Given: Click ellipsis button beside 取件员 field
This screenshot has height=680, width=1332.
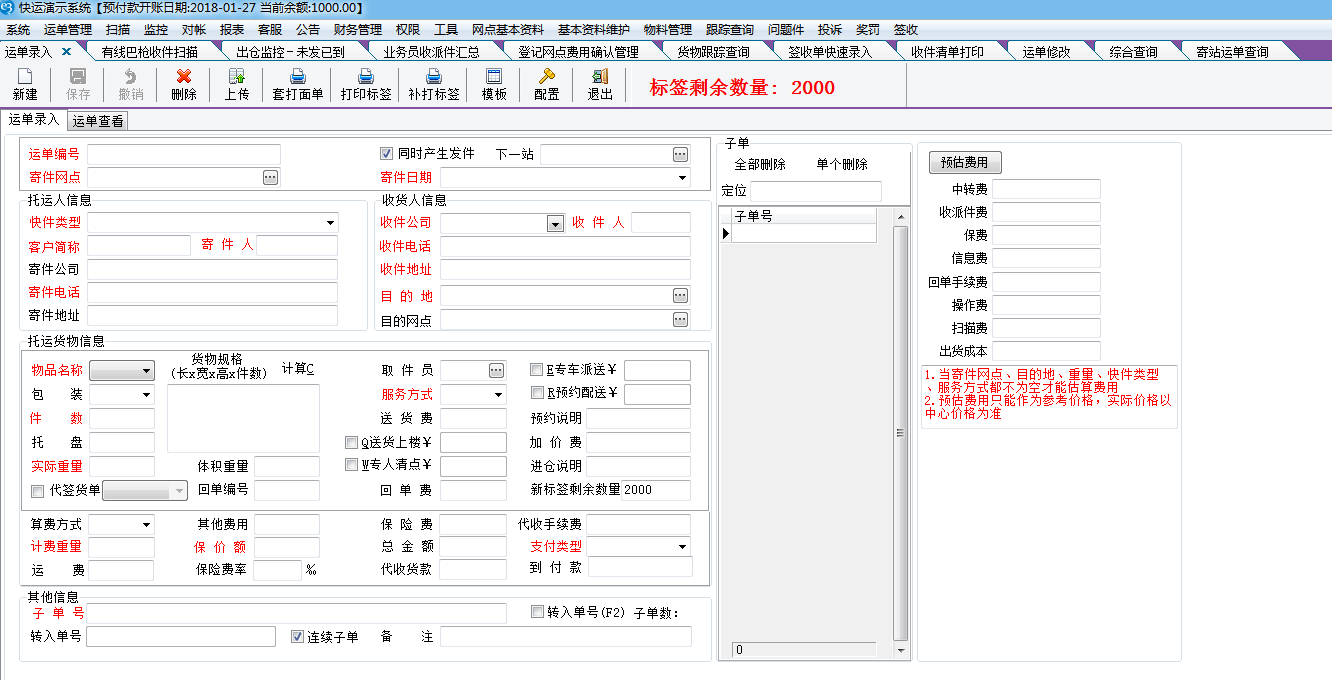Looking at the screenshot, I should (x=496, y=370).
